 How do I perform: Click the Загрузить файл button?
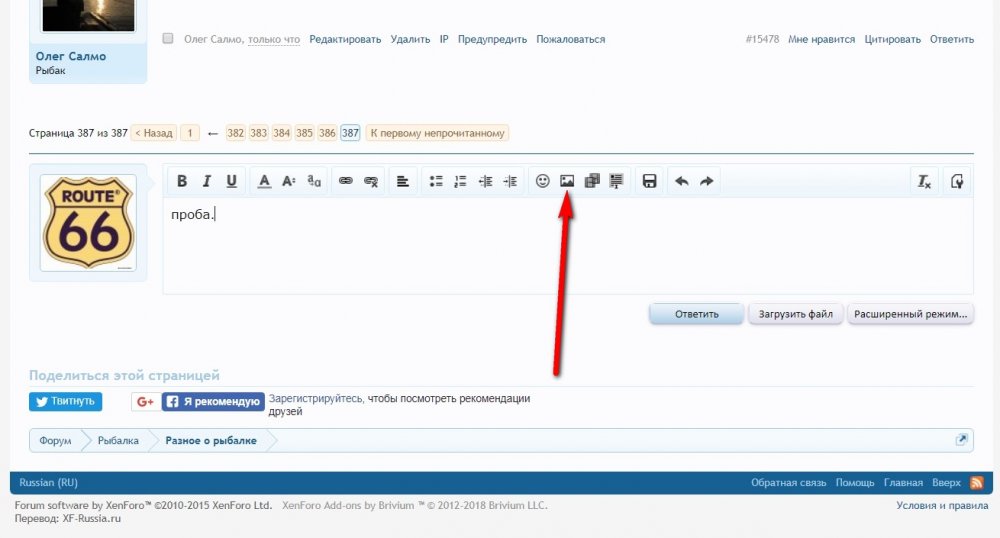click(795, 314)
